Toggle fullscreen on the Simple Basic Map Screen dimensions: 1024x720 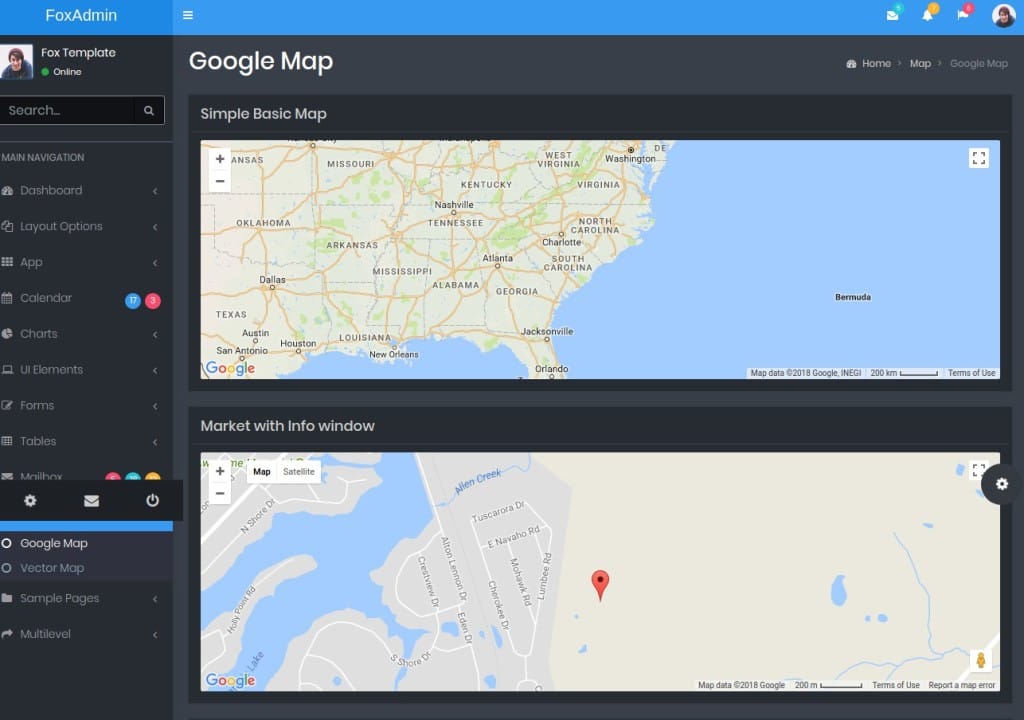(979, 158)
